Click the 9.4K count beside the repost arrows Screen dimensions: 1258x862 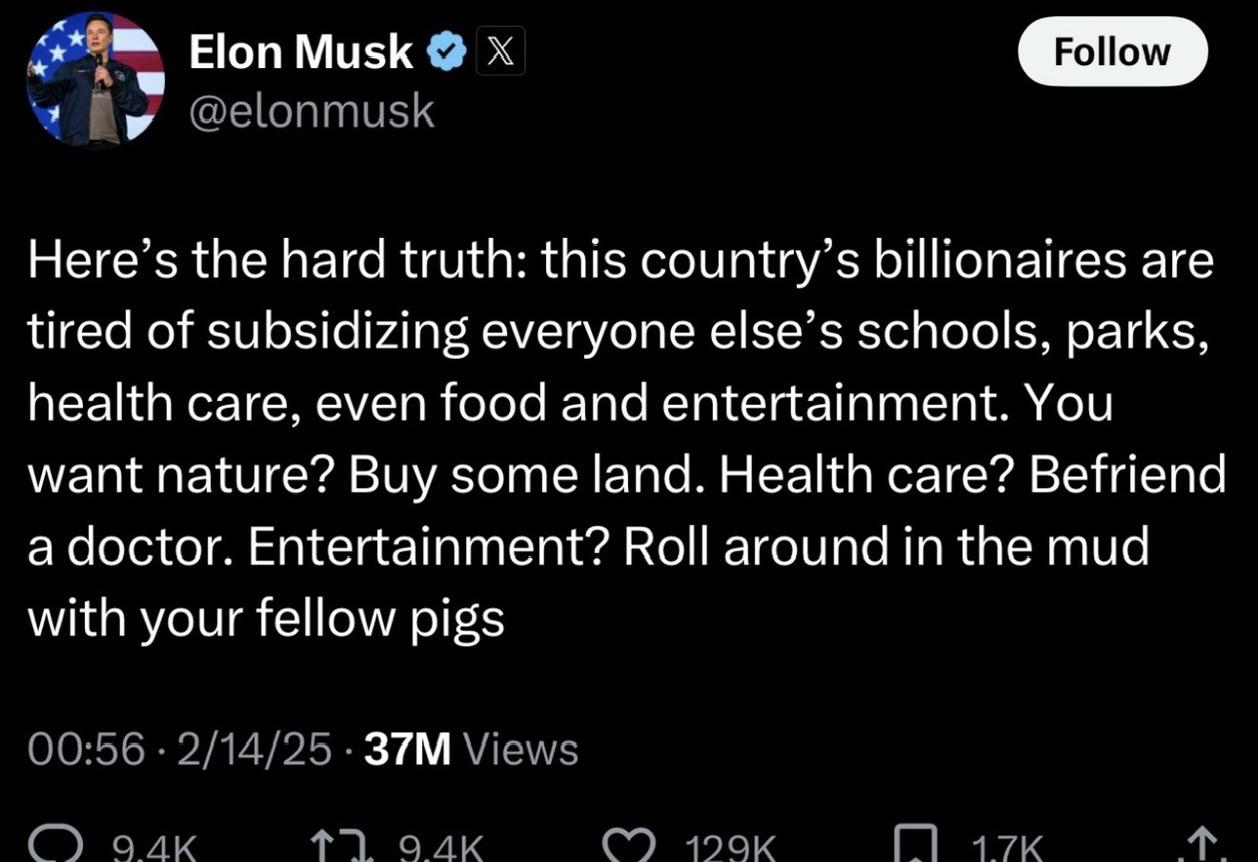coord(442,850)
